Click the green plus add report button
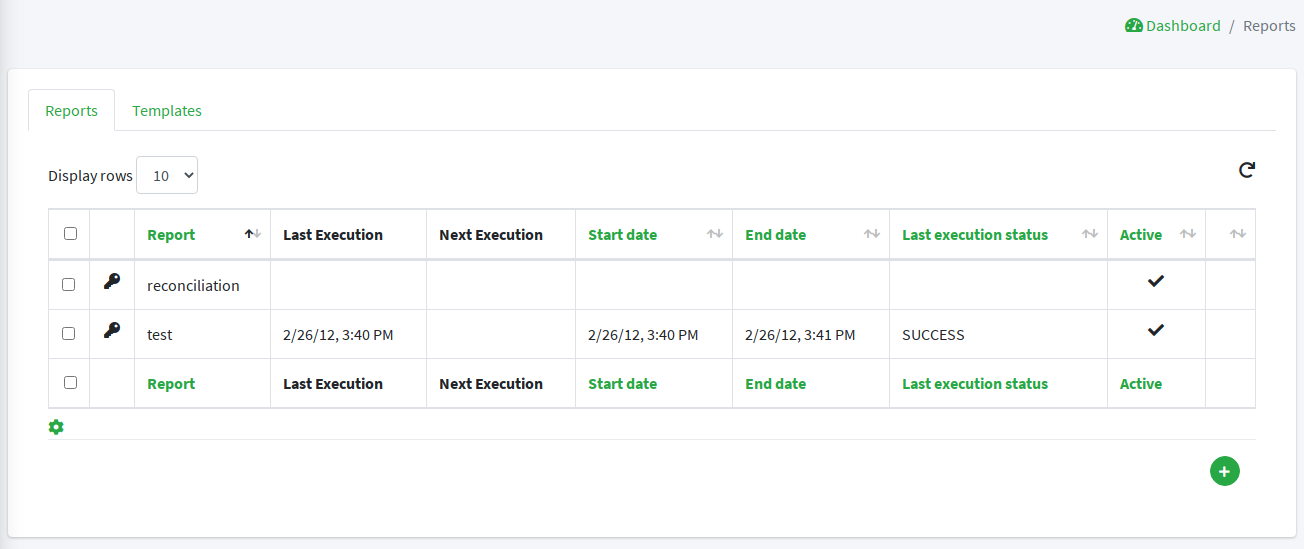 pyautogui.click(x=1224, y=471)
